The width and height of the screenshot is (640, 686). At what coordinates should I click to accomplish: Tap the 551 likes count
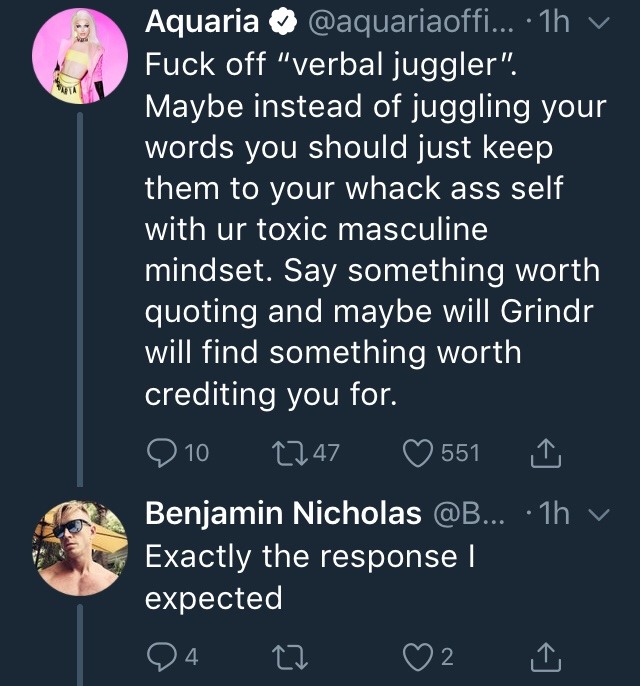(x=460, y=454)
